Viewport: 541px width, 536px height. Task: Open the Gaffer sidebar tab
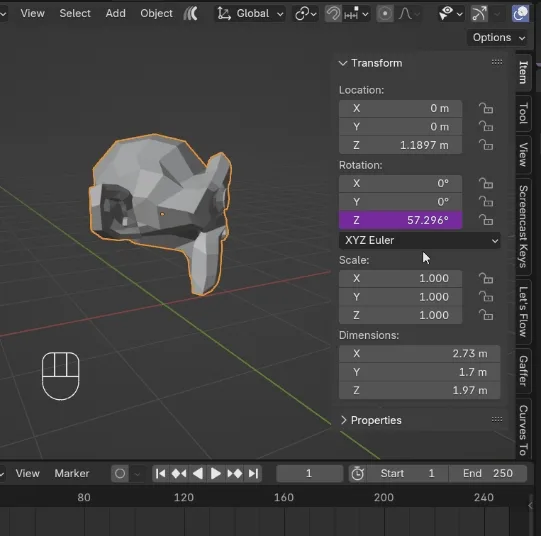click(523, 371)
